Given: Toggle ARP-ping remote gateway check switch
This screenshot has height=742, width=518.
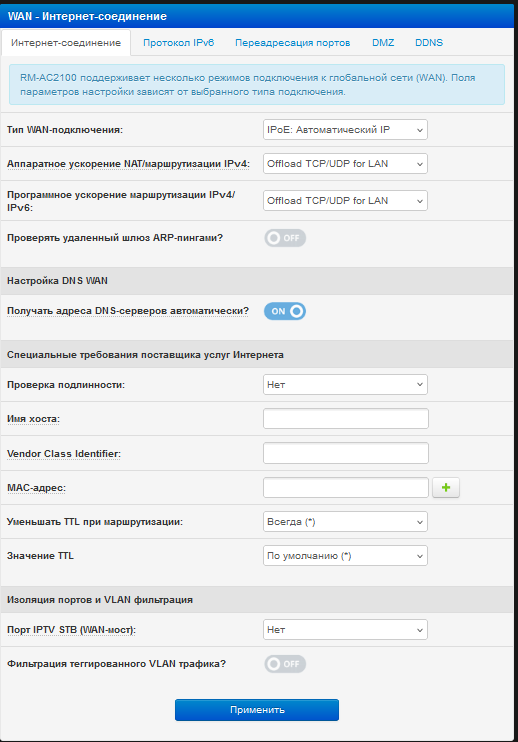Looking at the screenshot, I should [x=285, y=238].
